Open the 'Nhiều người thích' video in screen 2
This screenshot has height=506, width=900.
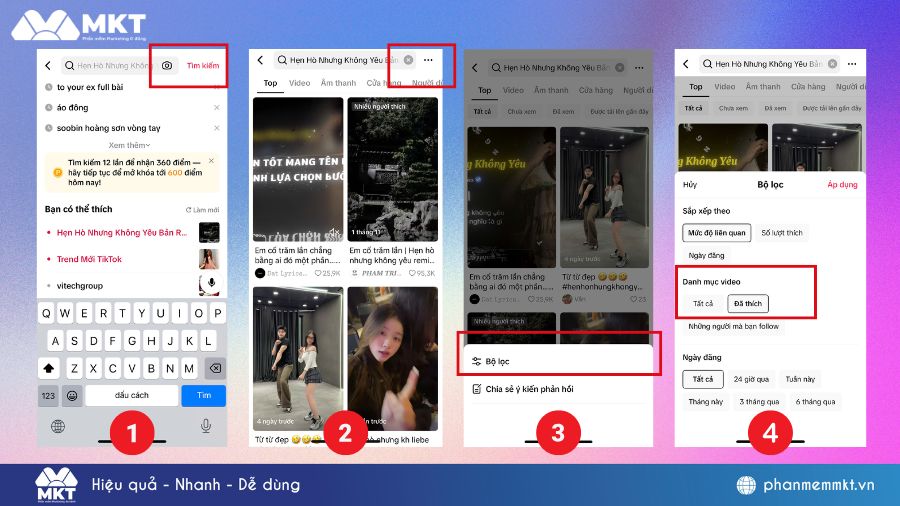(x=393, y=169)
